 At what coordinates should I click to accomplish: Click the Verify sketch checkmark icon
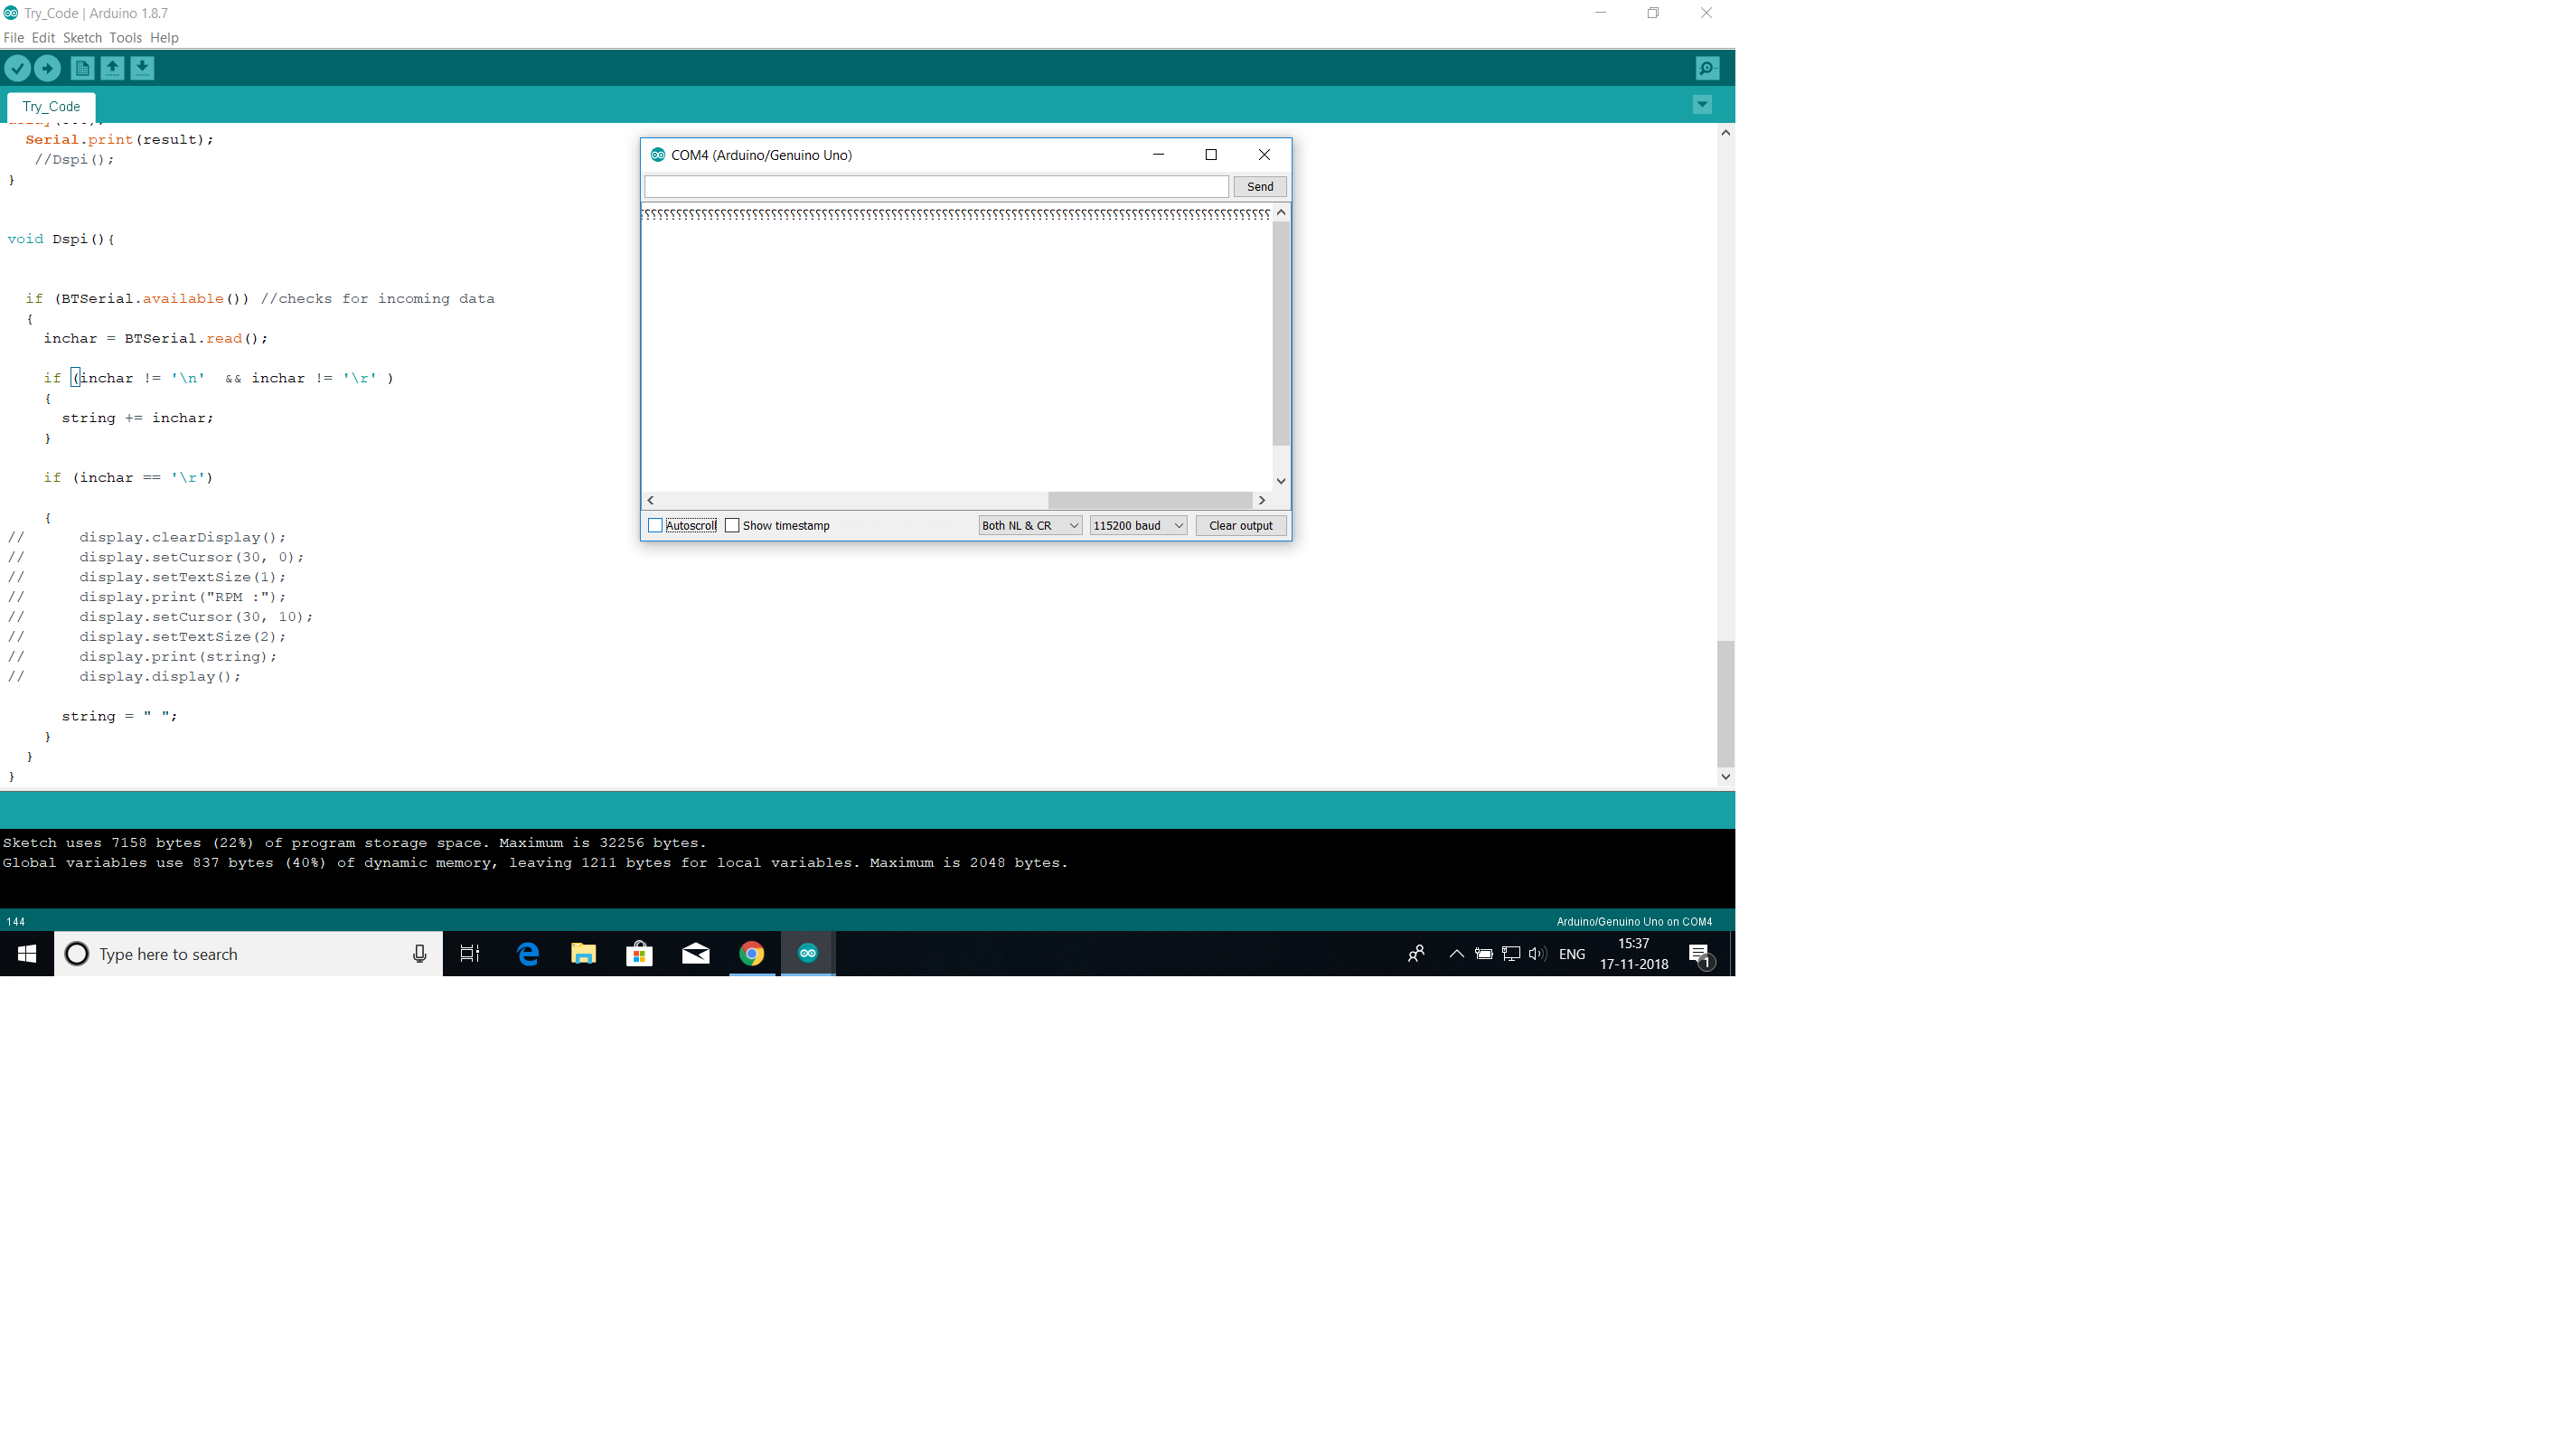click(x=18, y=68)
